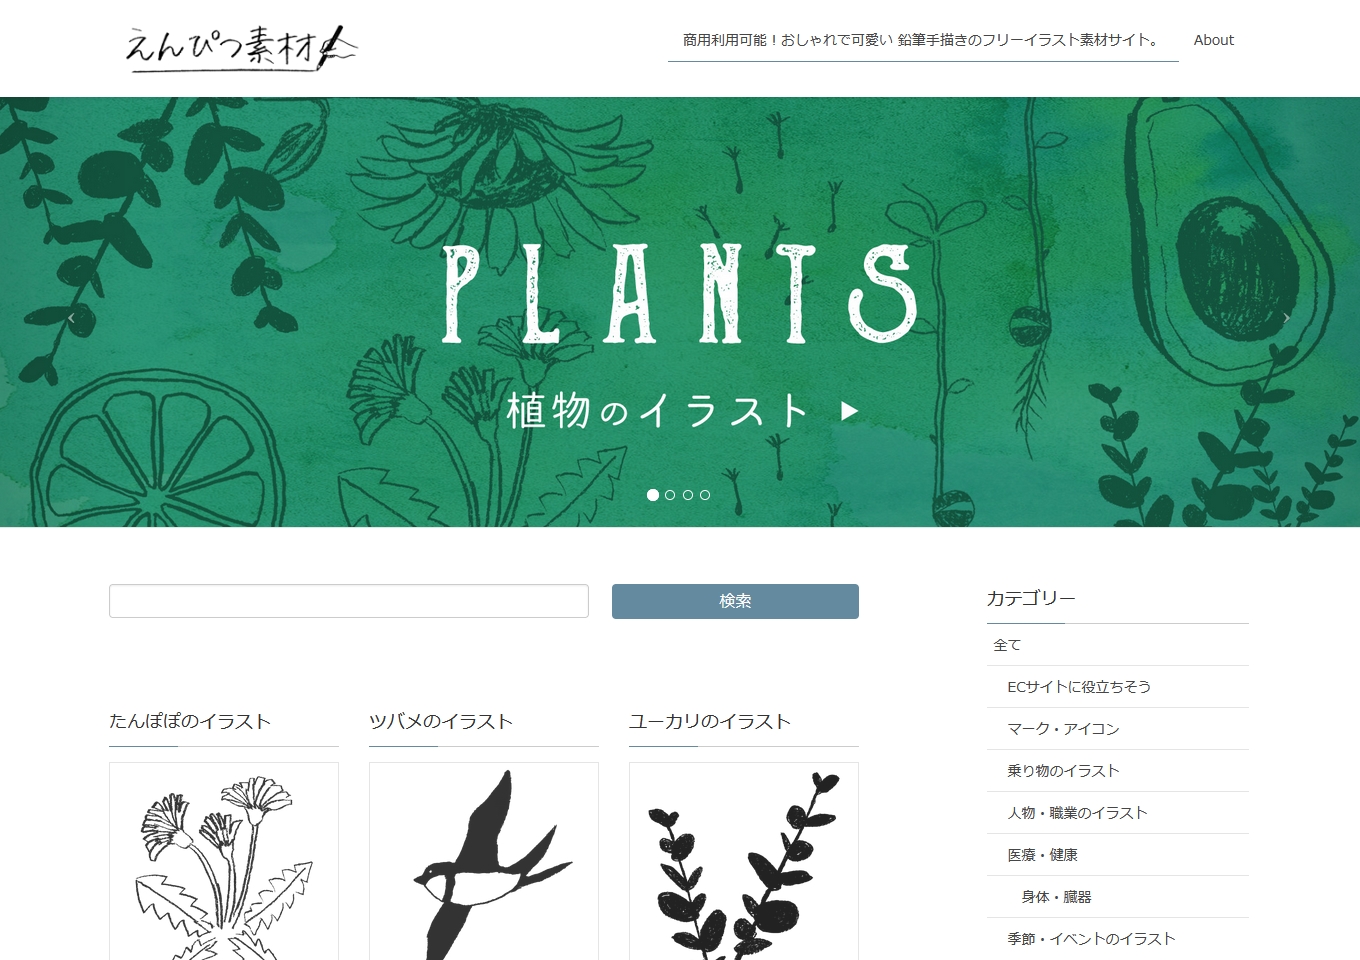This screenshot has height=960, width=1360.
Task: Click the えんぴつ素材 site logo
Action: pyautogui.click(x=240, y=46)
